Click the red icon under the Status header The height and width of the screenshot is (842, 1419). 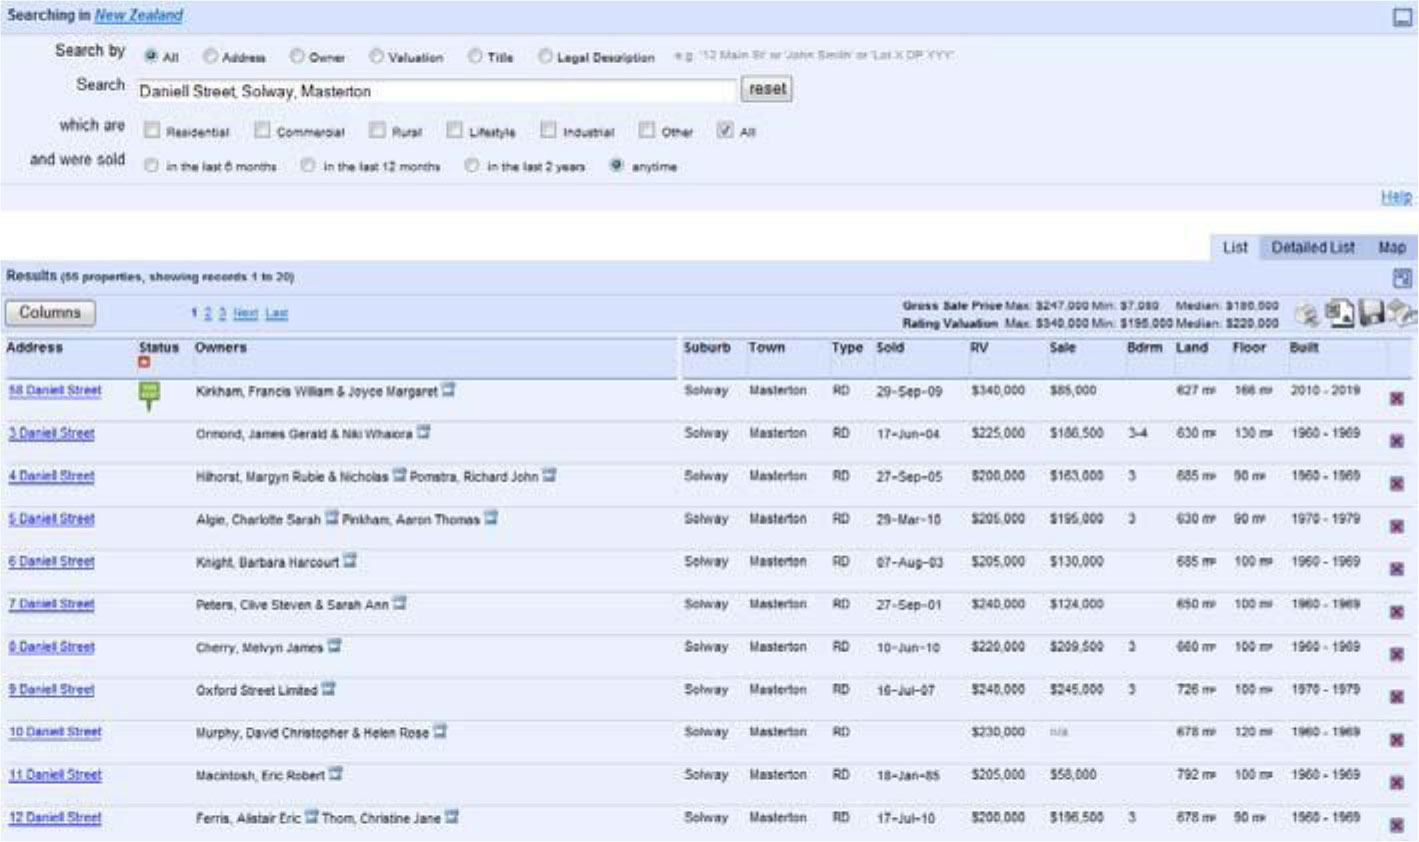(145, 362)
